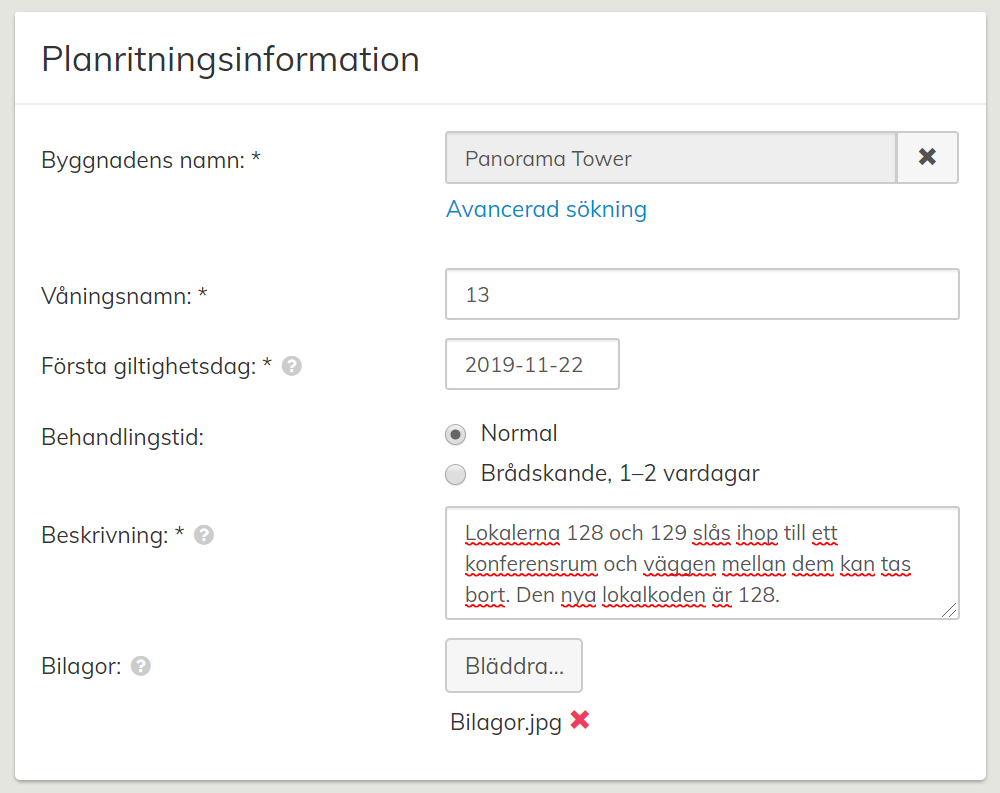1000x793 pixels.
Task: Click the Byggnadens namn label
Action: [x=150, y=159]
